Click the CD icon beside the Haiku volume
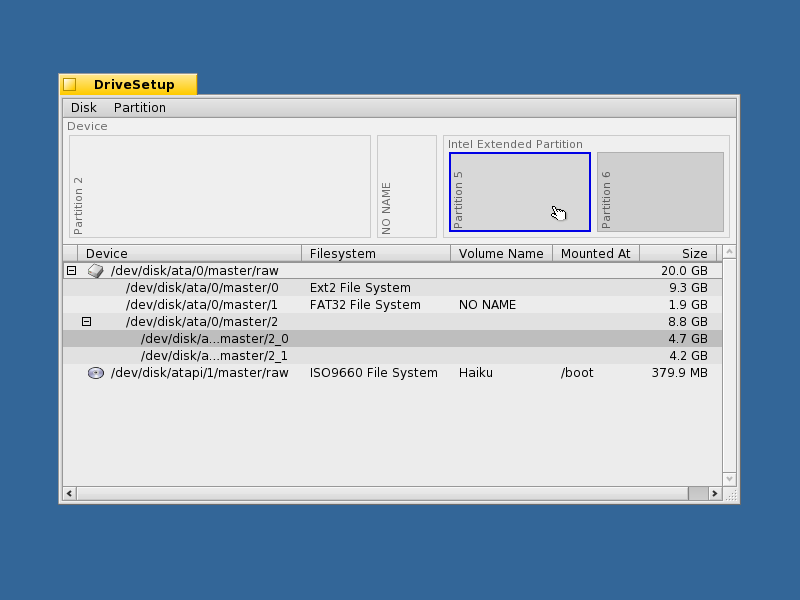This screenshot has width=800, height=600. coord(96,372)
